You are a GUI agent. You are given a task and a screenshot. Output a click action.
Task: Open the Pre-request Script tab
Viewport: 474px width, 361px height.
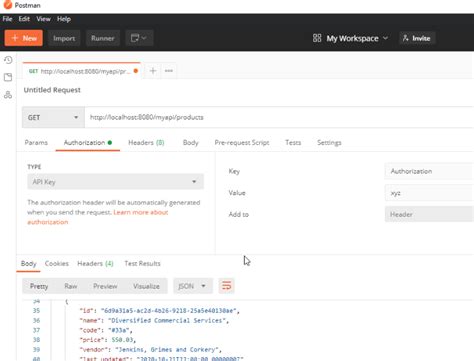click(242, 143)
